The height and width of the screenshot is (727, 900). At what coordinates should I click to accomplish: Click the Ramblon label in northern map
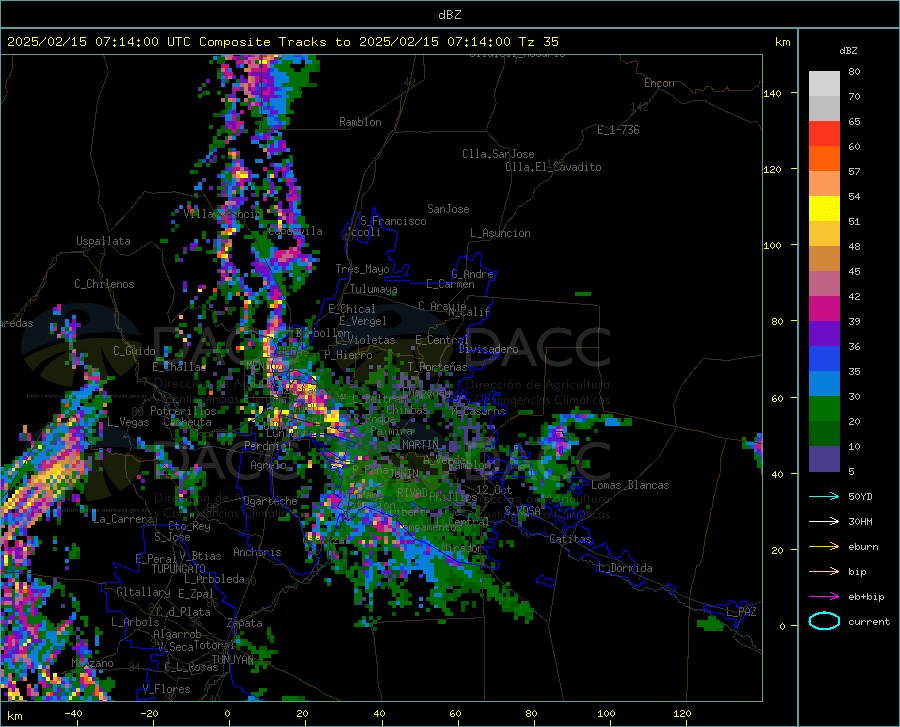click(360, 122)
